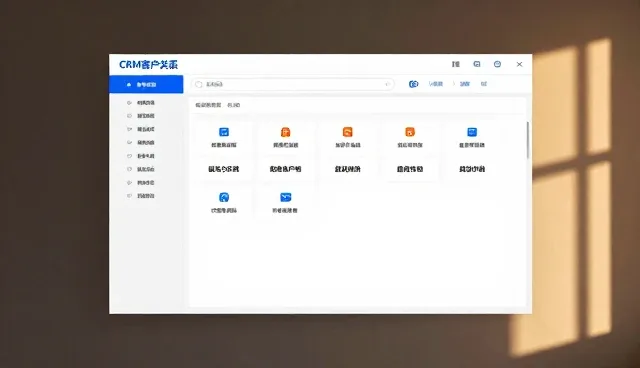
Task: Close the CRM window with the X
Action: click(519, 64)
